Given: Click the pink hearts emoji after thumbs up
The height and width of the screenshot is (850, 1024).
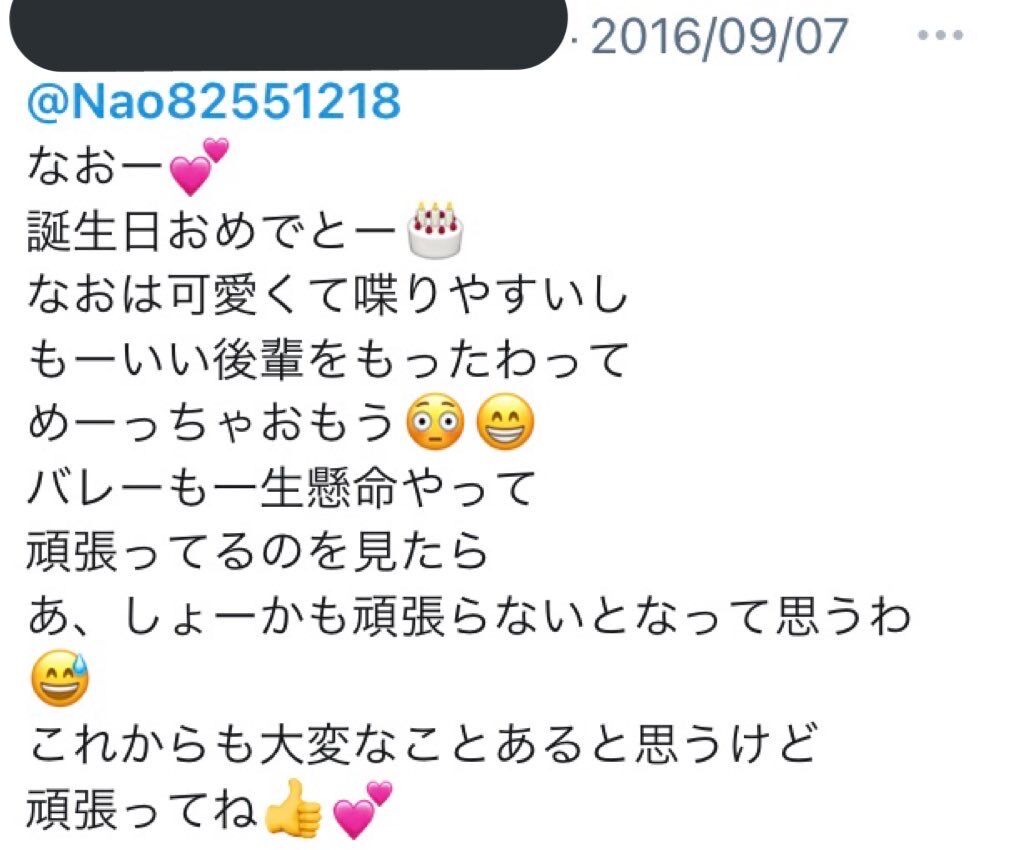Looking at the screenshot, I should (x=362, y=810).
